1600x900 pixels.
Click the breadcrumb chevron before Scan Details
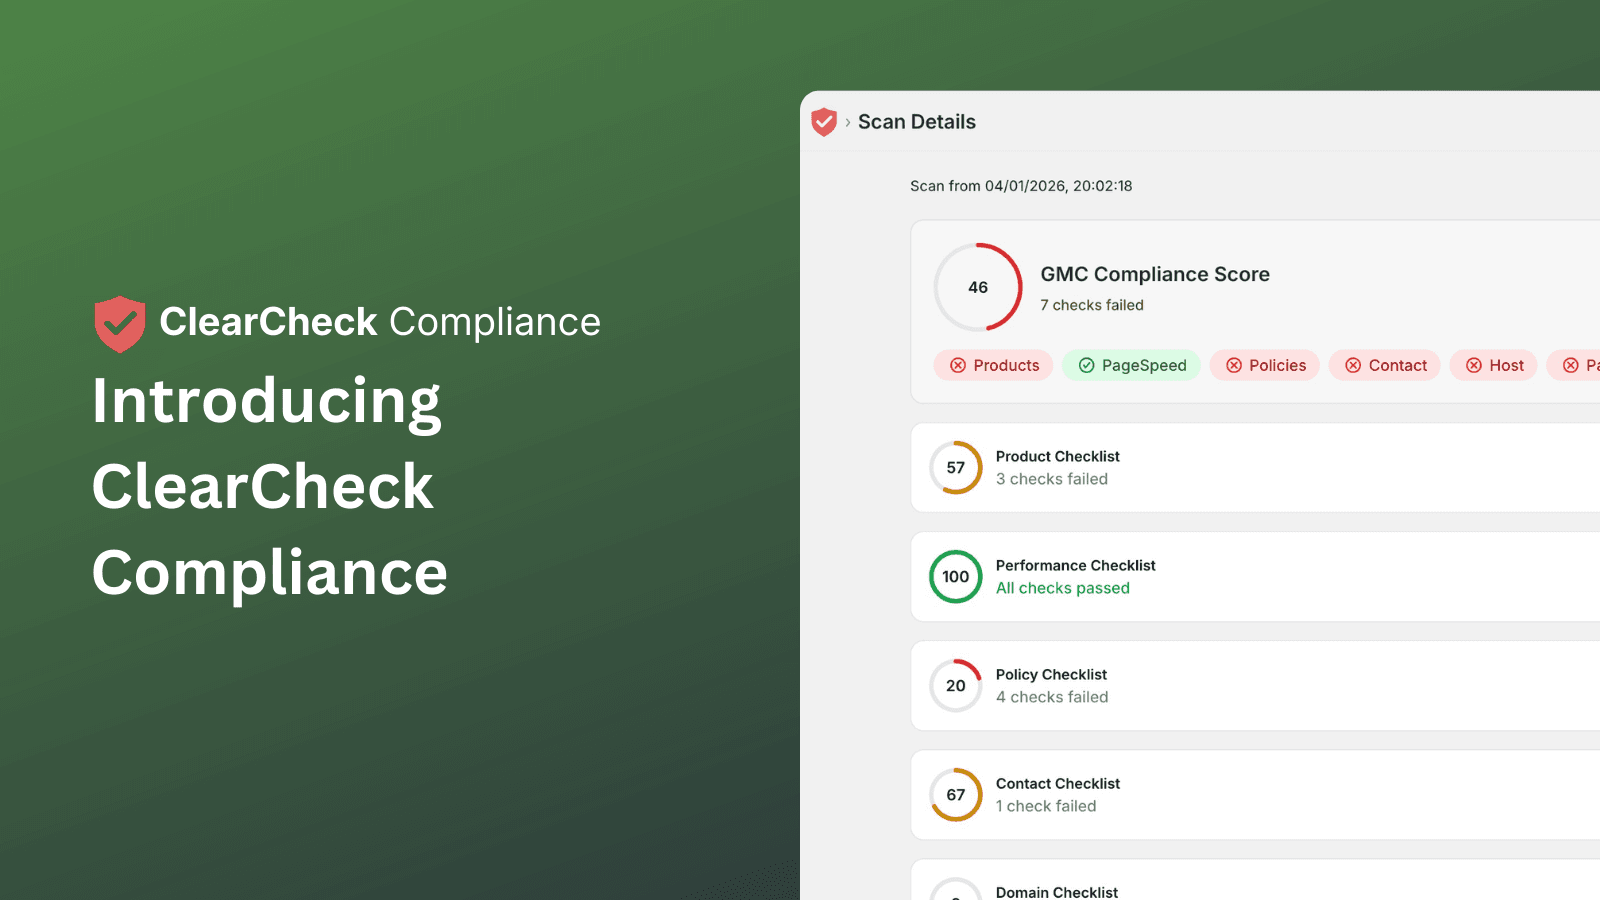click(848, 122)
